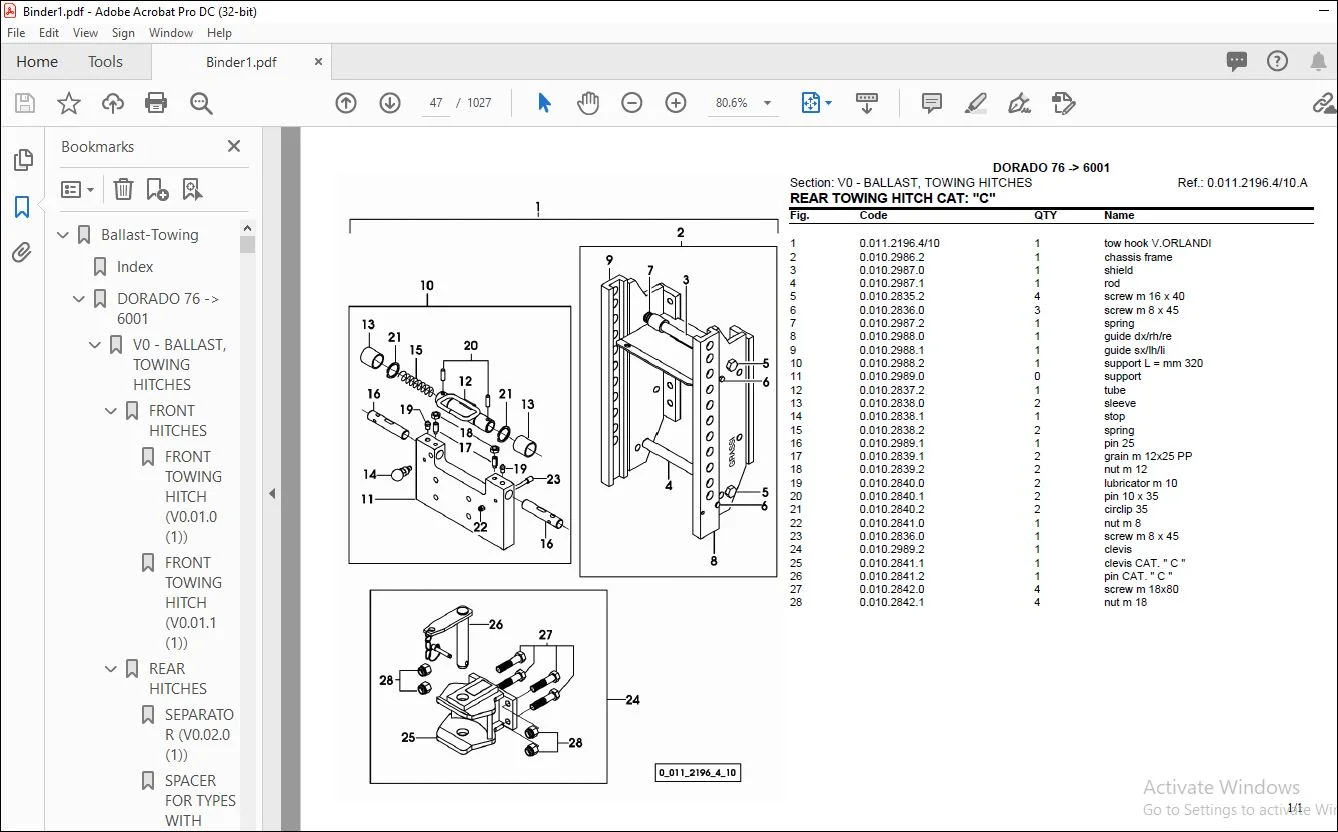Add a comment note

932,103
